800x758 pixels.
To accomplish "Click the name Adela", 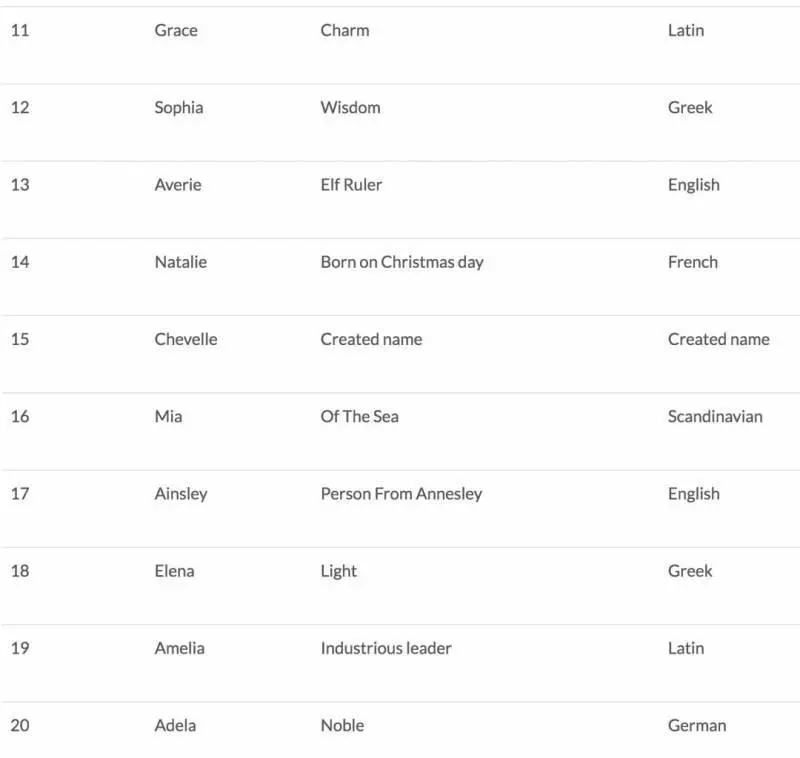I will (x=176, y=725).
